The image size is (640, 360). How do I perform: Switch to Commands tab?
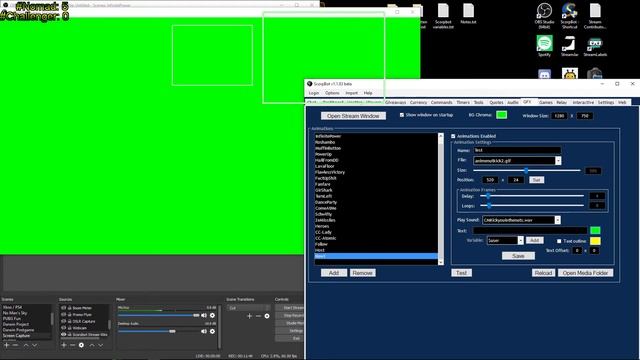point(442,102)
